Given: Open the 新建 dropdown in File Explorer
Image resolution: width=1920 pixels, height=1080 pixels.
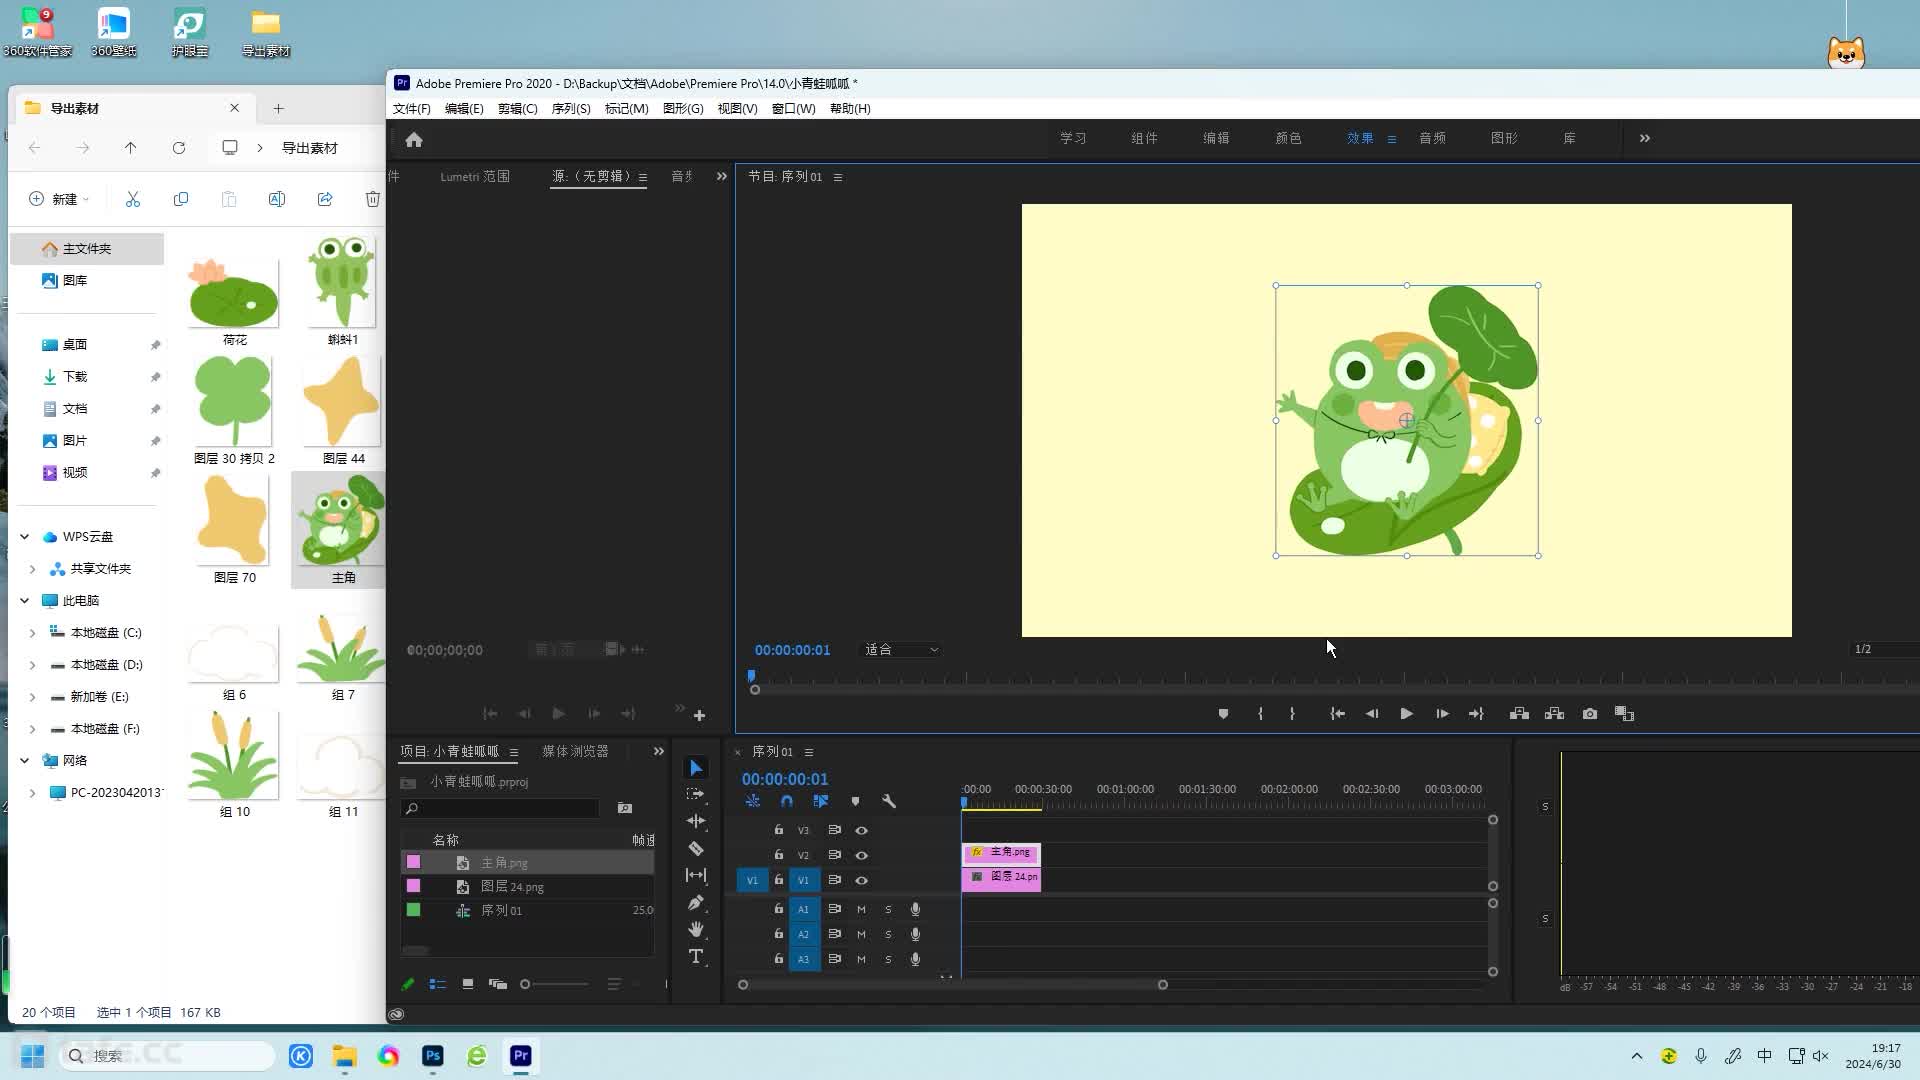Looking at the screenshot, I should (x=60, y=199).
